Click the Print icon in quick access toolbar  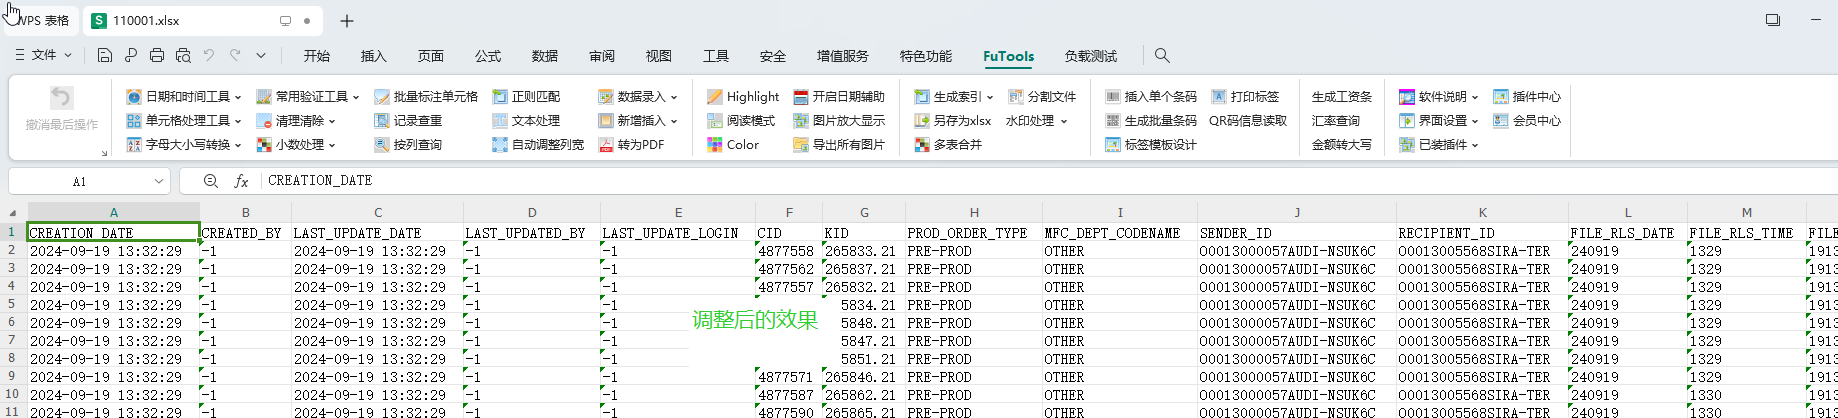point(157,56)
